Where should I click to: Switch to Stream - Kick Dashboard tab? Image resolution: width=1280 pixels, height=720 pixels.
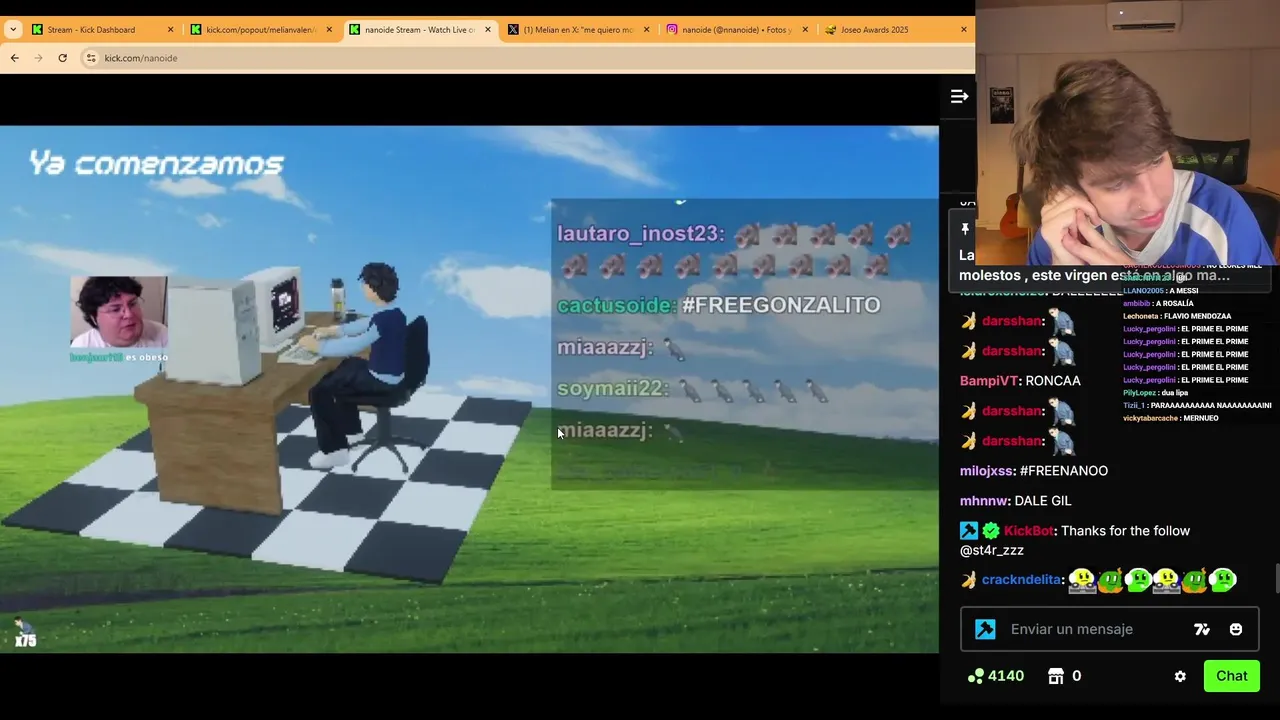tap(102, 29)
